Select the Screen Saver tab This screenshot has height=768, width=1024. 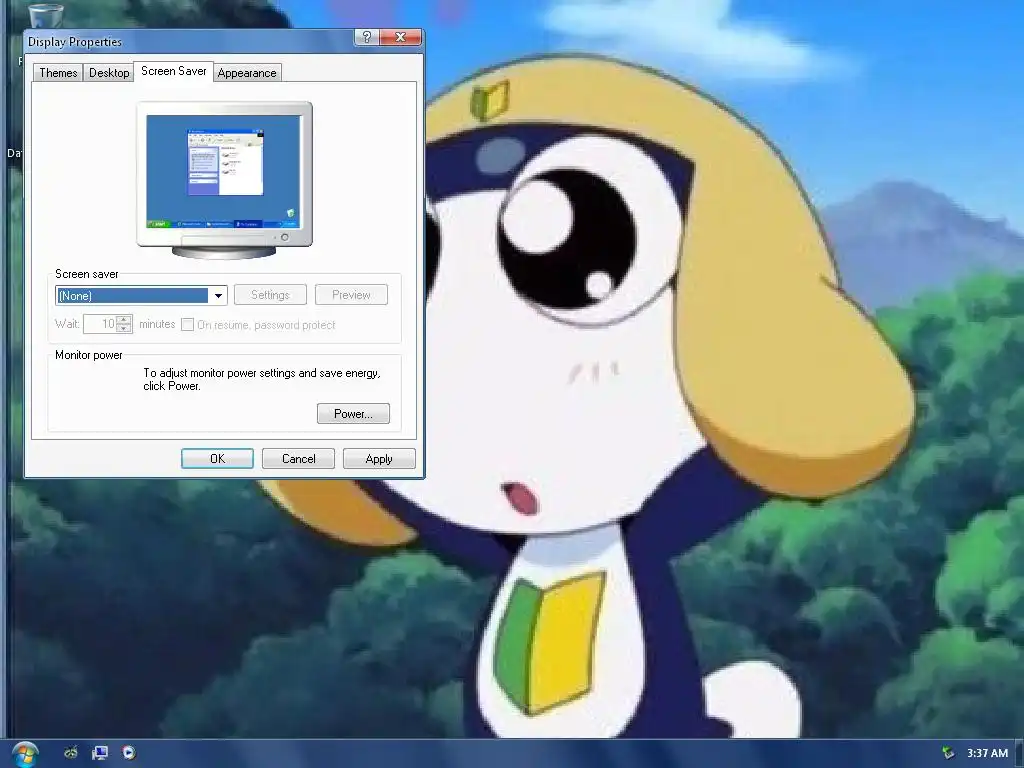[x=174, y=71]
